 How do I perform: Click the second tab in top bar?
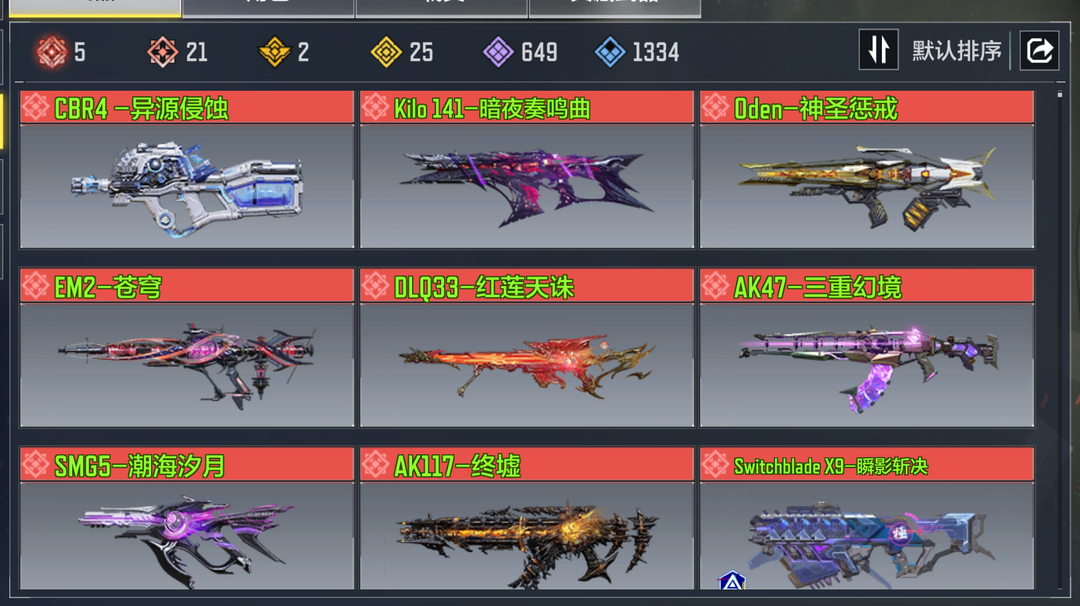pyautogui.click(x=269, y=8)
